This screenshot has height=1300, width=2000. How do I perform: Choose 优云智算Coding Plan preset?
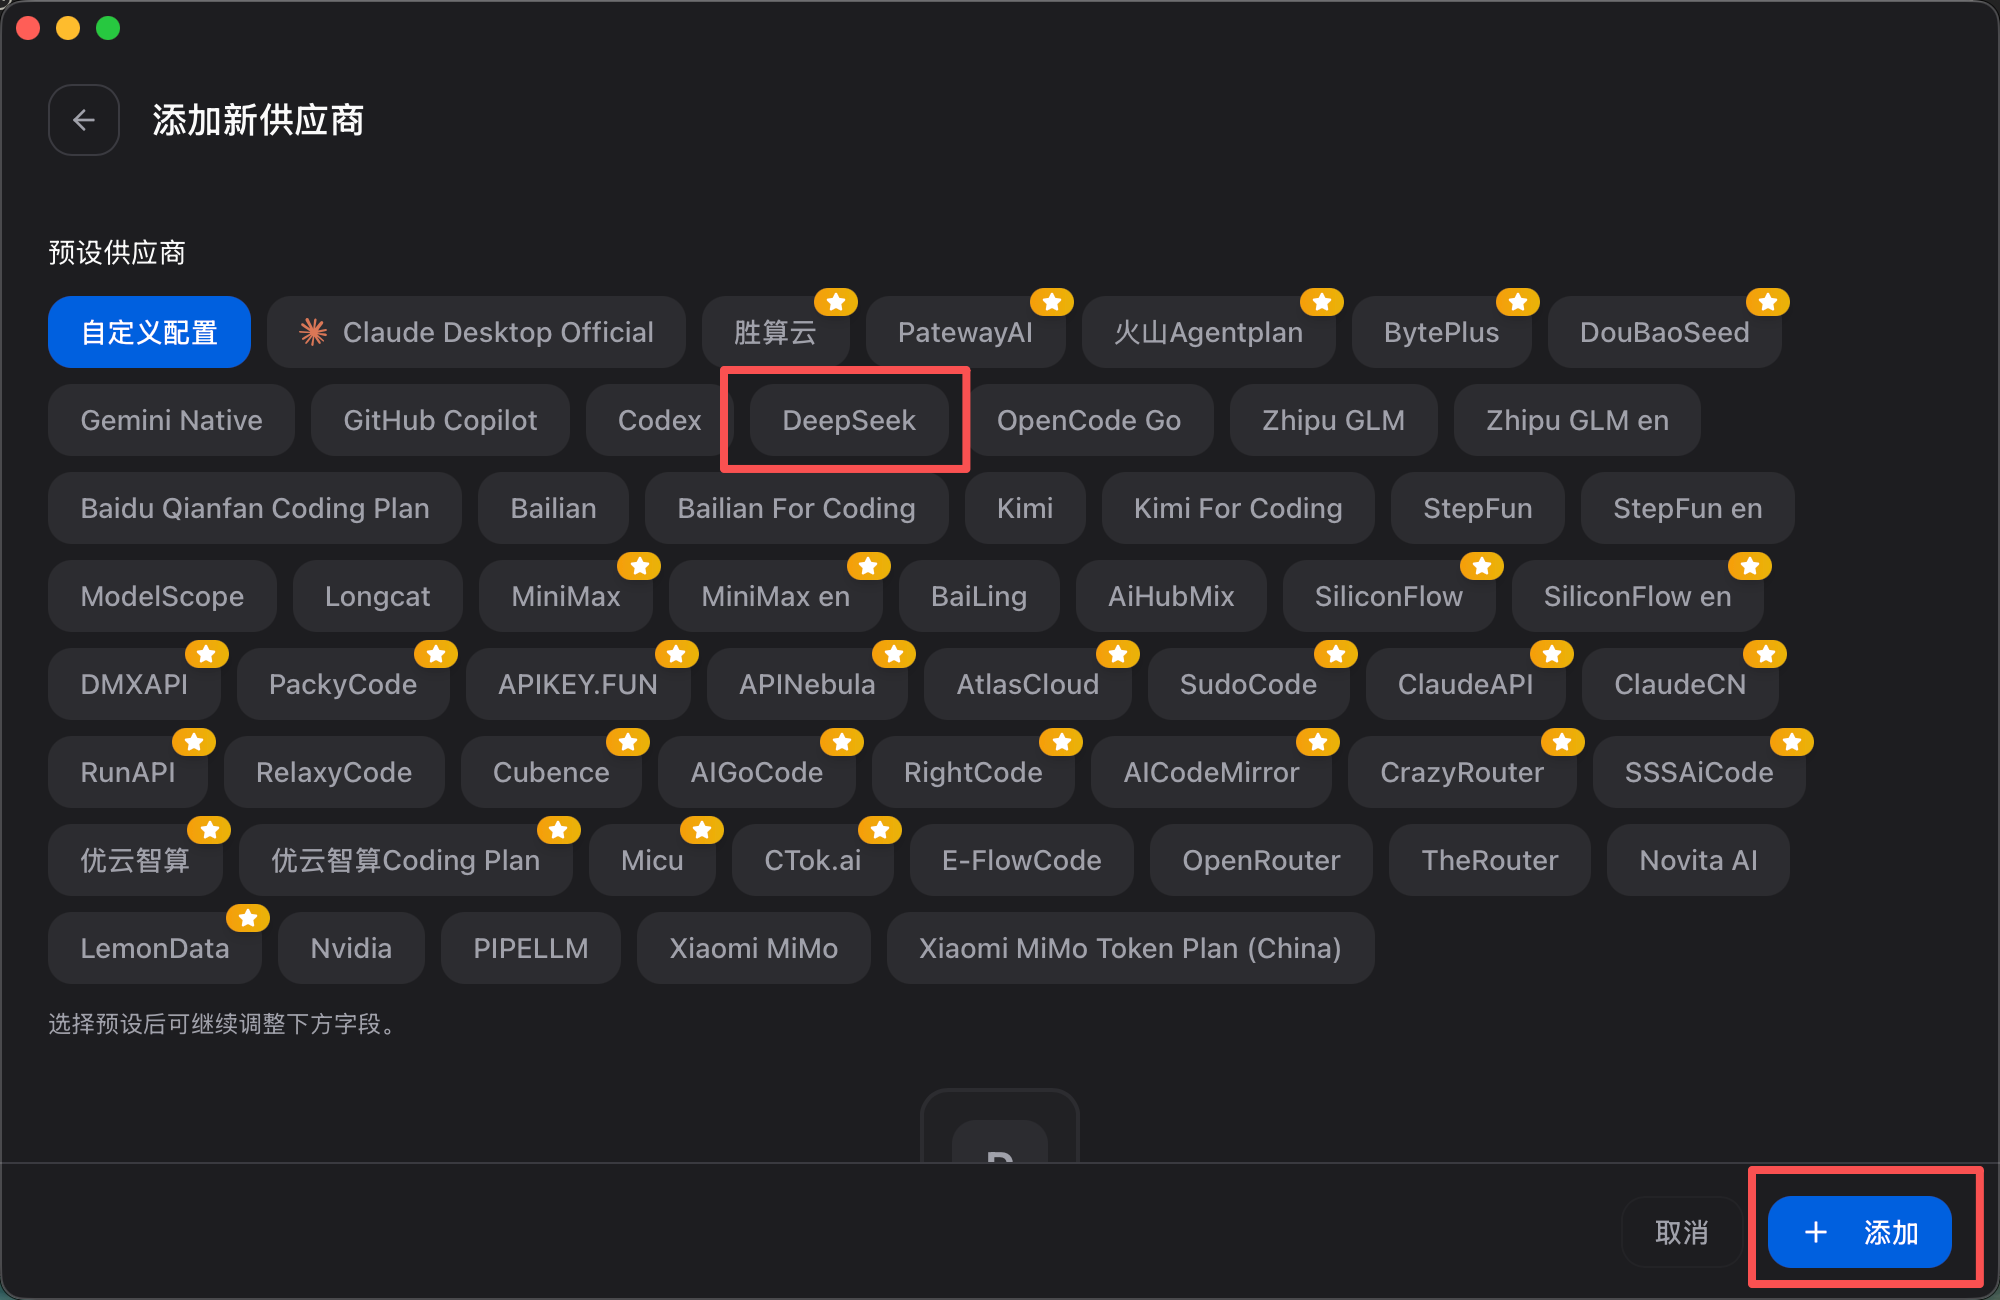coord(405,860)
